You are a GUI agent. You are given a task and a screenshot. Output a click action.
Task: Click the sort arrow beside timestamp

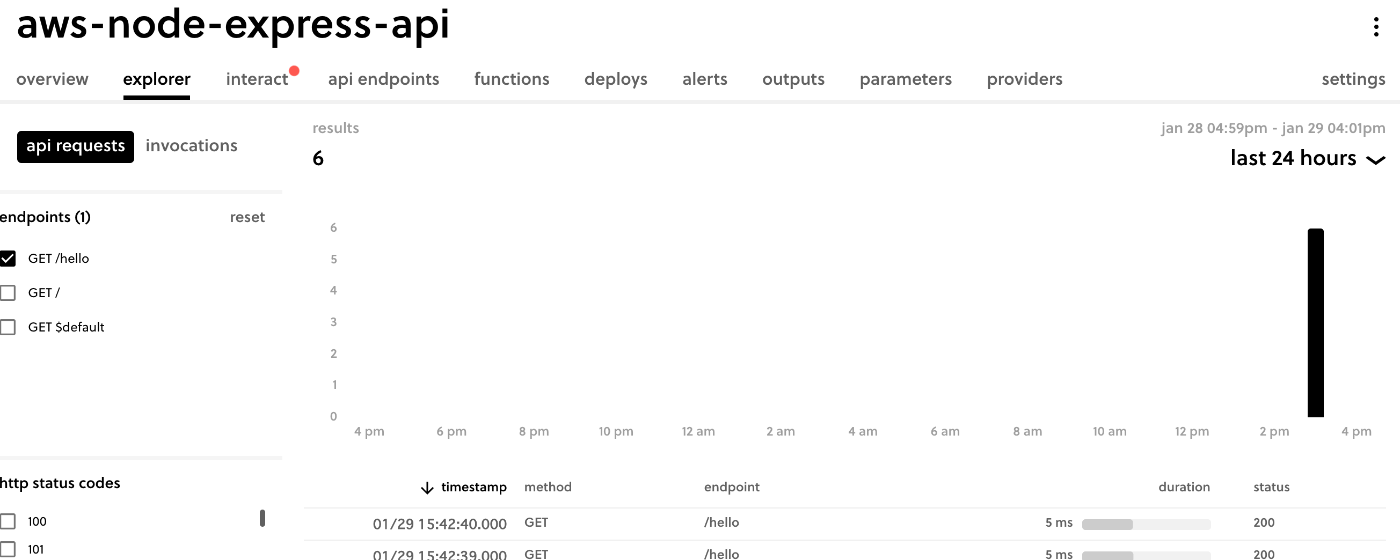[x=427, y=488]
